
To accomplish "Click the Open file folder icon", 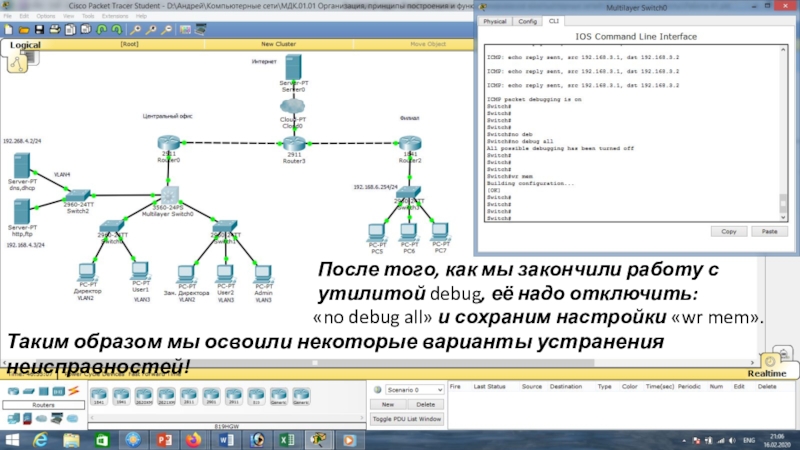I will [x=23, y=30].
